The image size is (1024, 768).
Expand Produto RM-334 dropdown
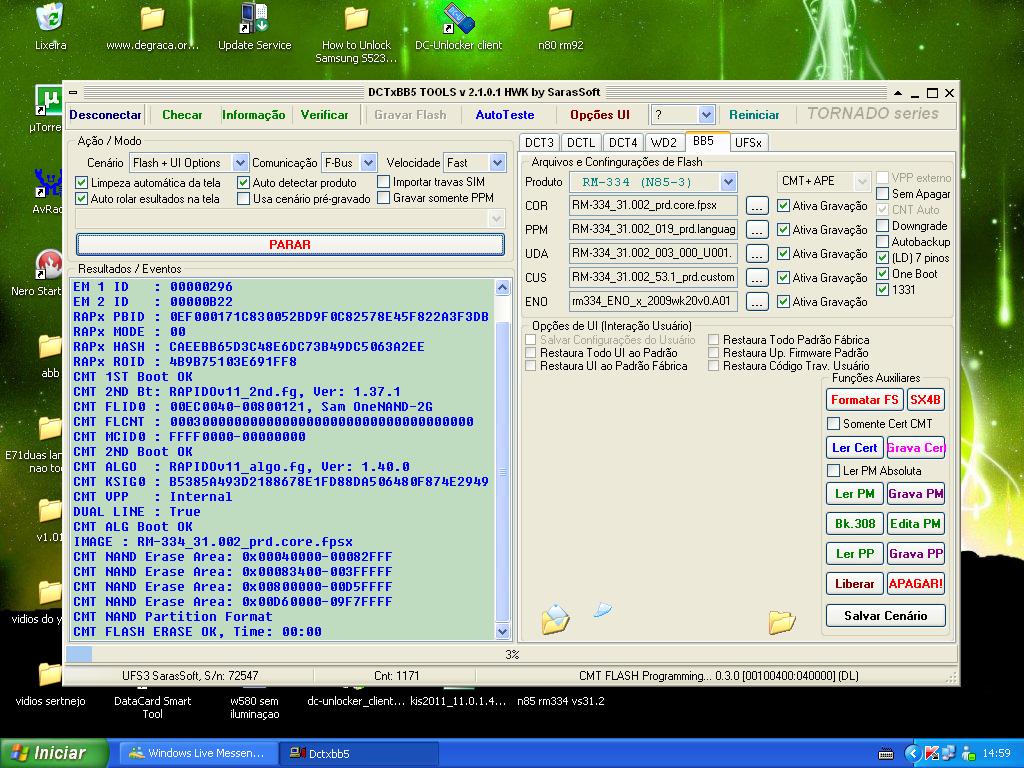click(x=729, y=182)
